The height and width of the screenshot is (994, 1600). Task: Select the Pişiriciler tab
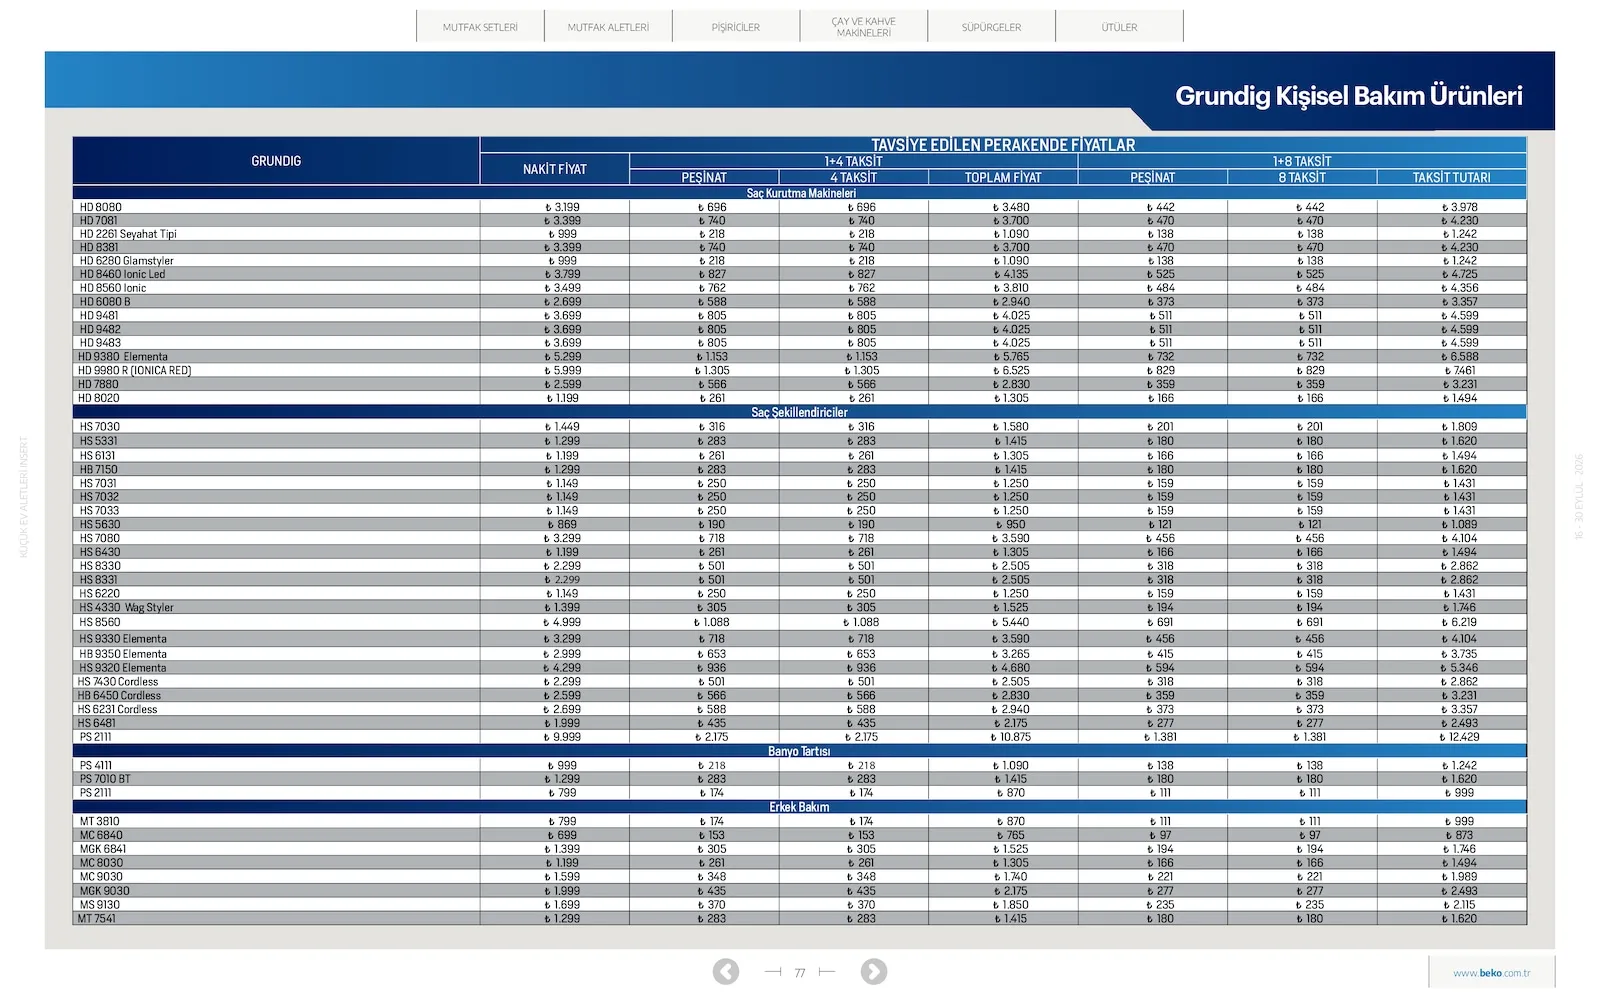[x=736, y=27]
